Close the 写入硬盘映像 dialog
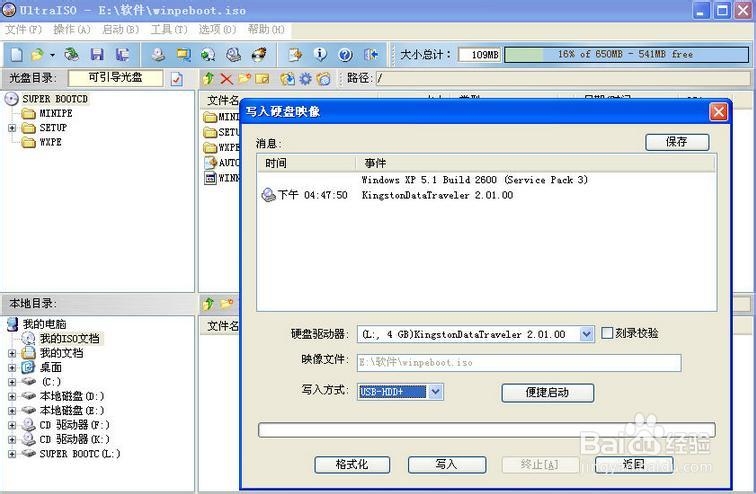 [x=718, y=112]
